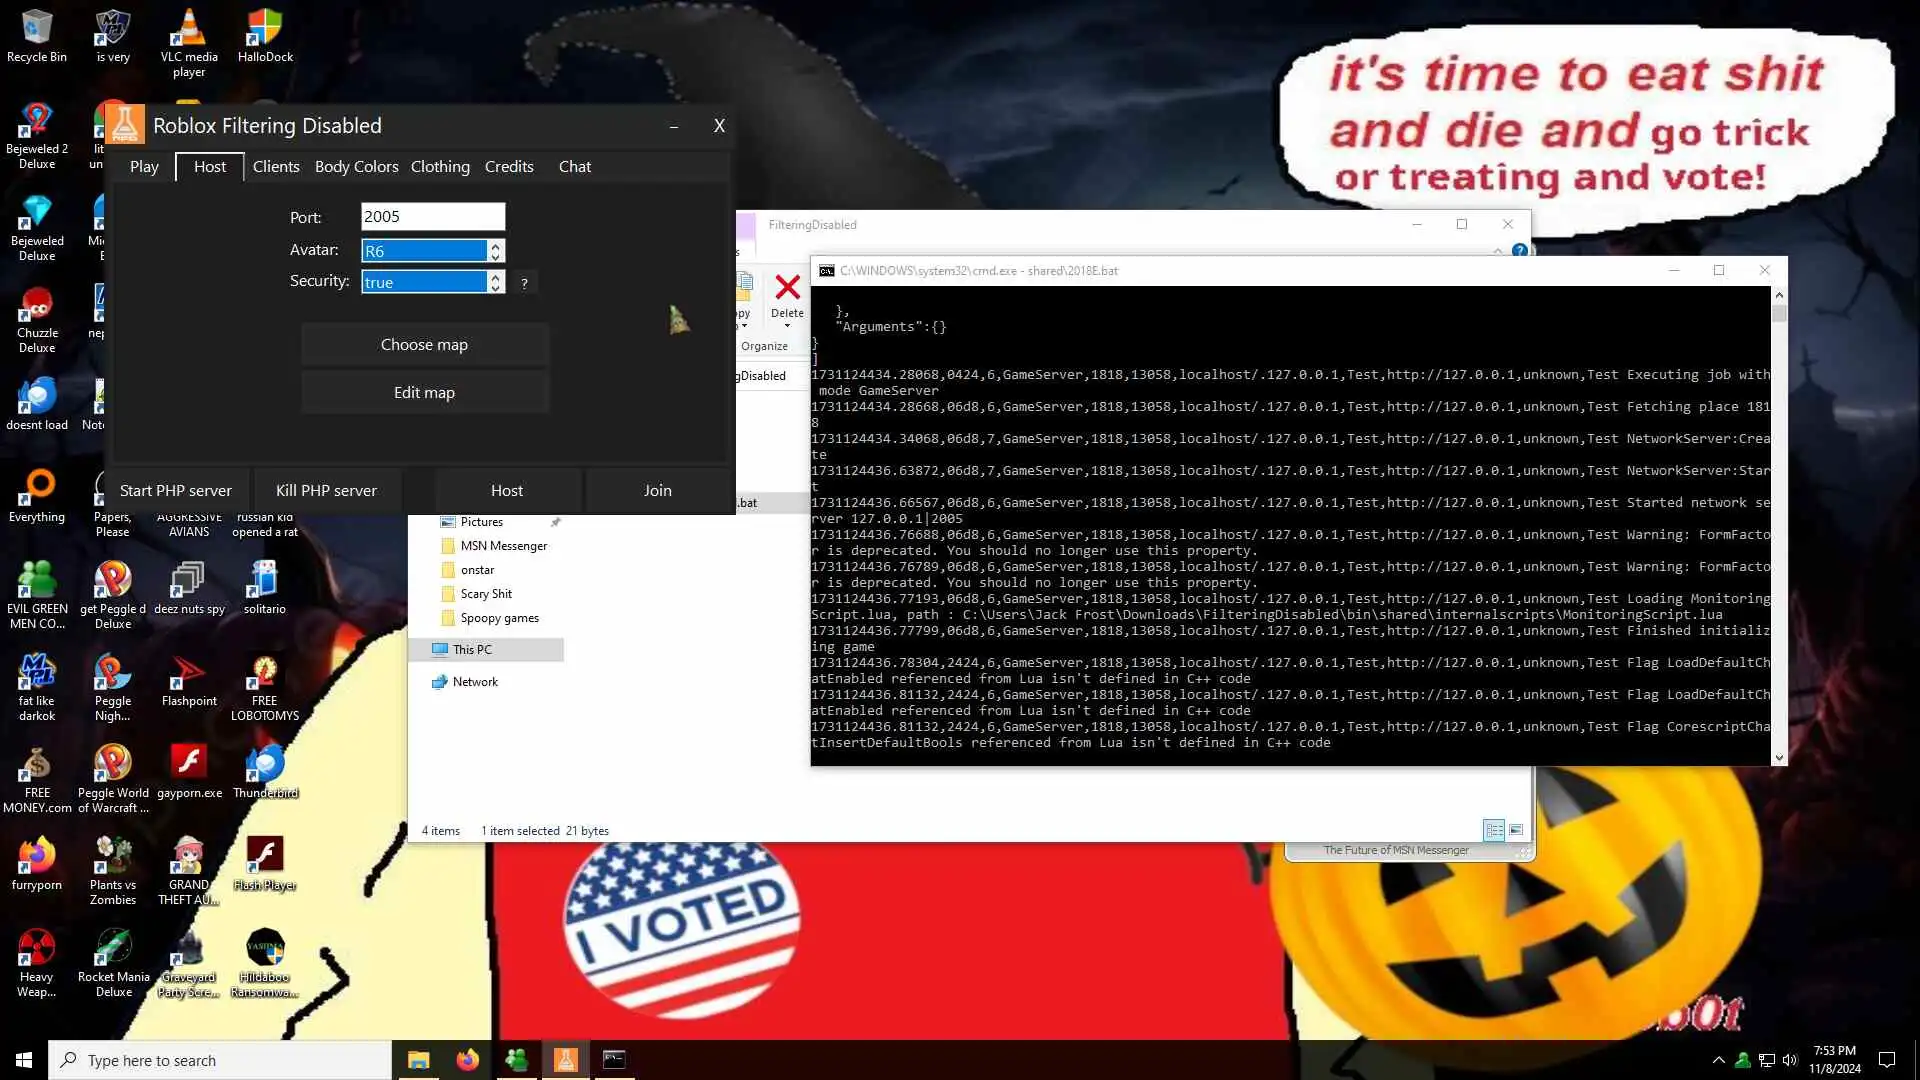Click the Port number input field

tap(432, 217)
